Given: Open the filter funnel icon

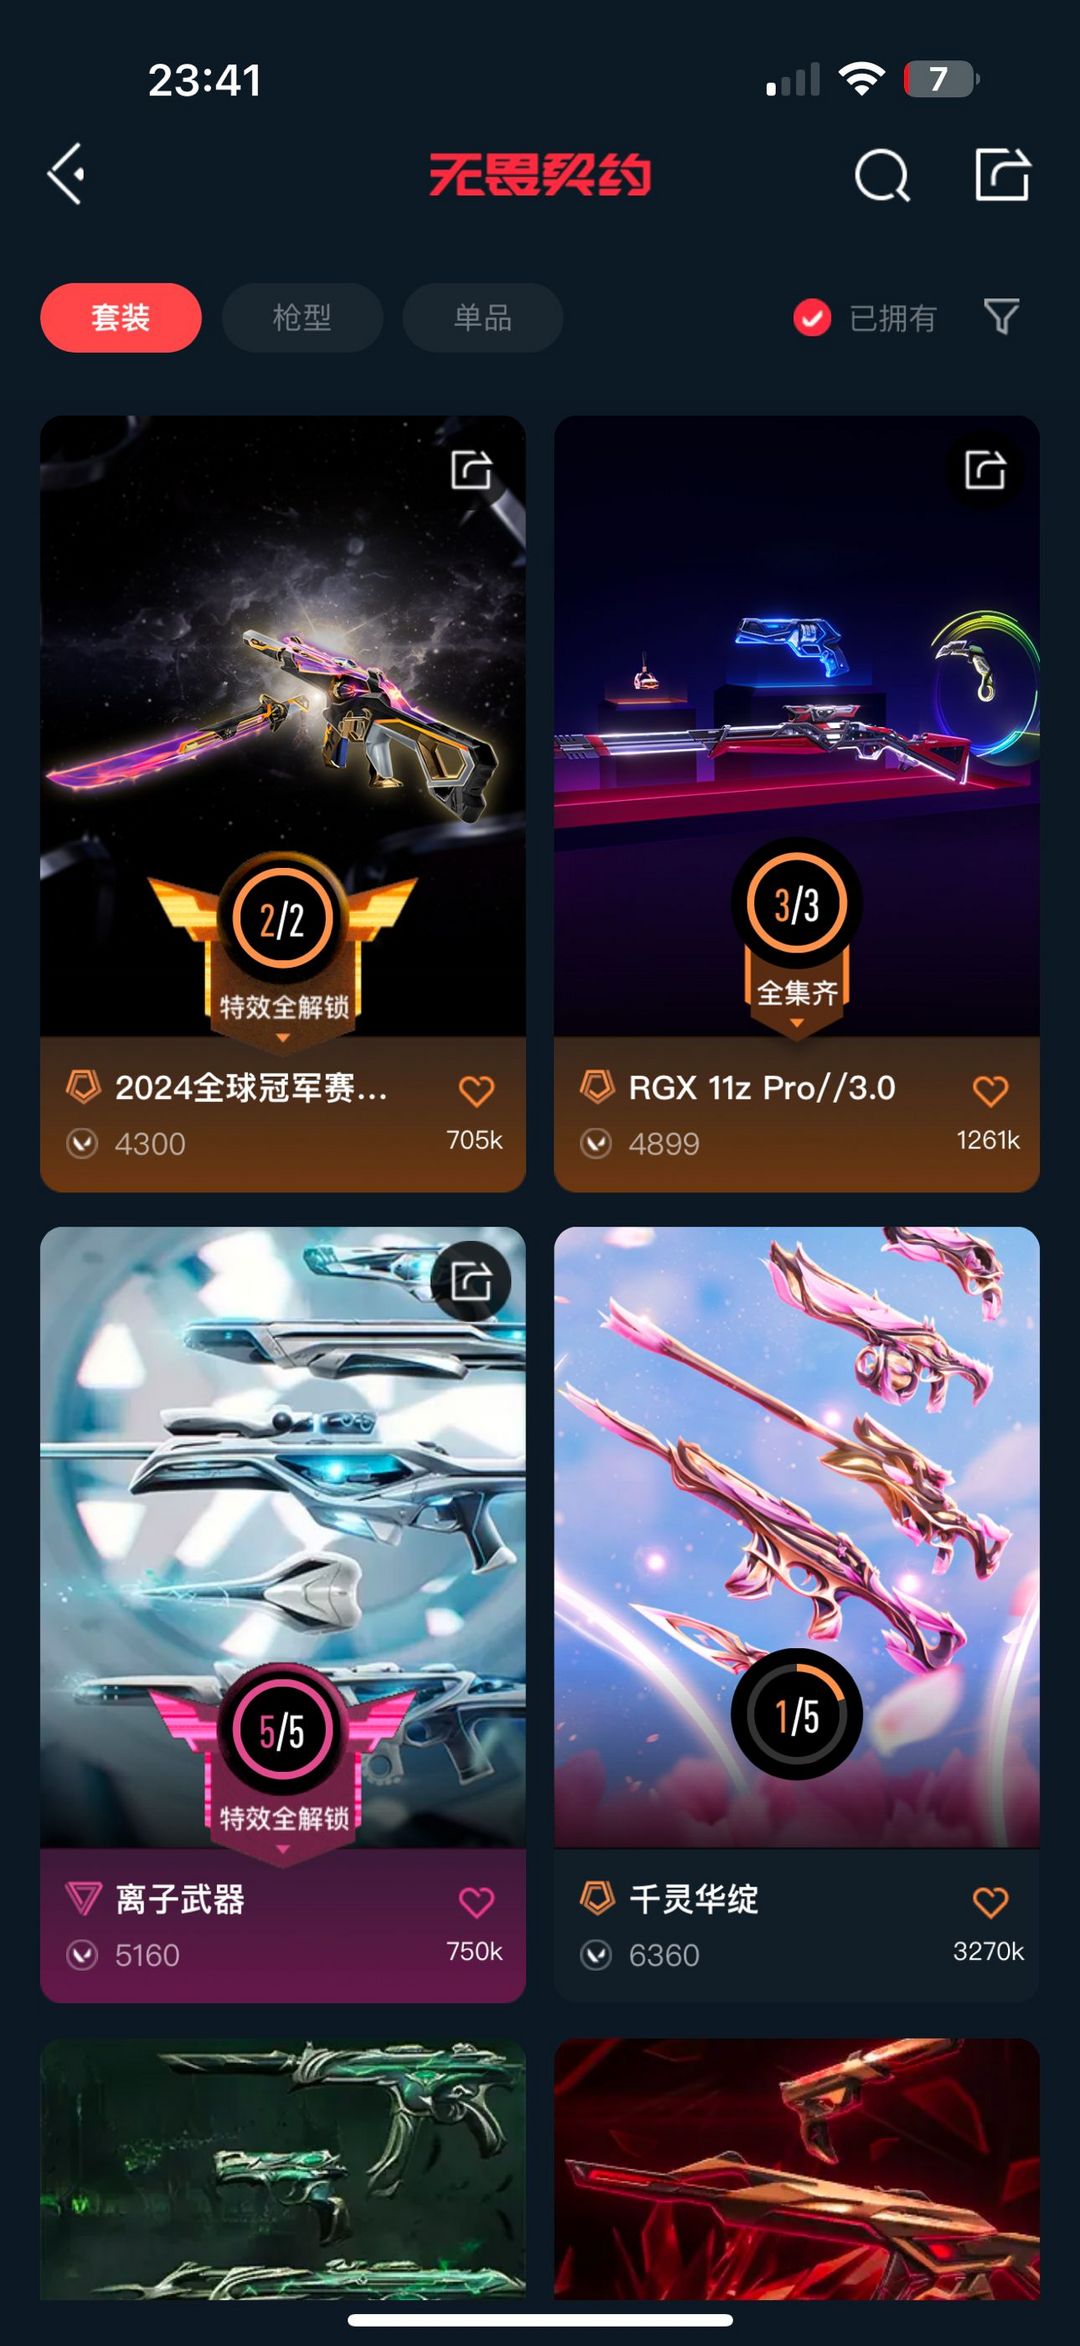Looking at the screenshot, I should 1001,317.
